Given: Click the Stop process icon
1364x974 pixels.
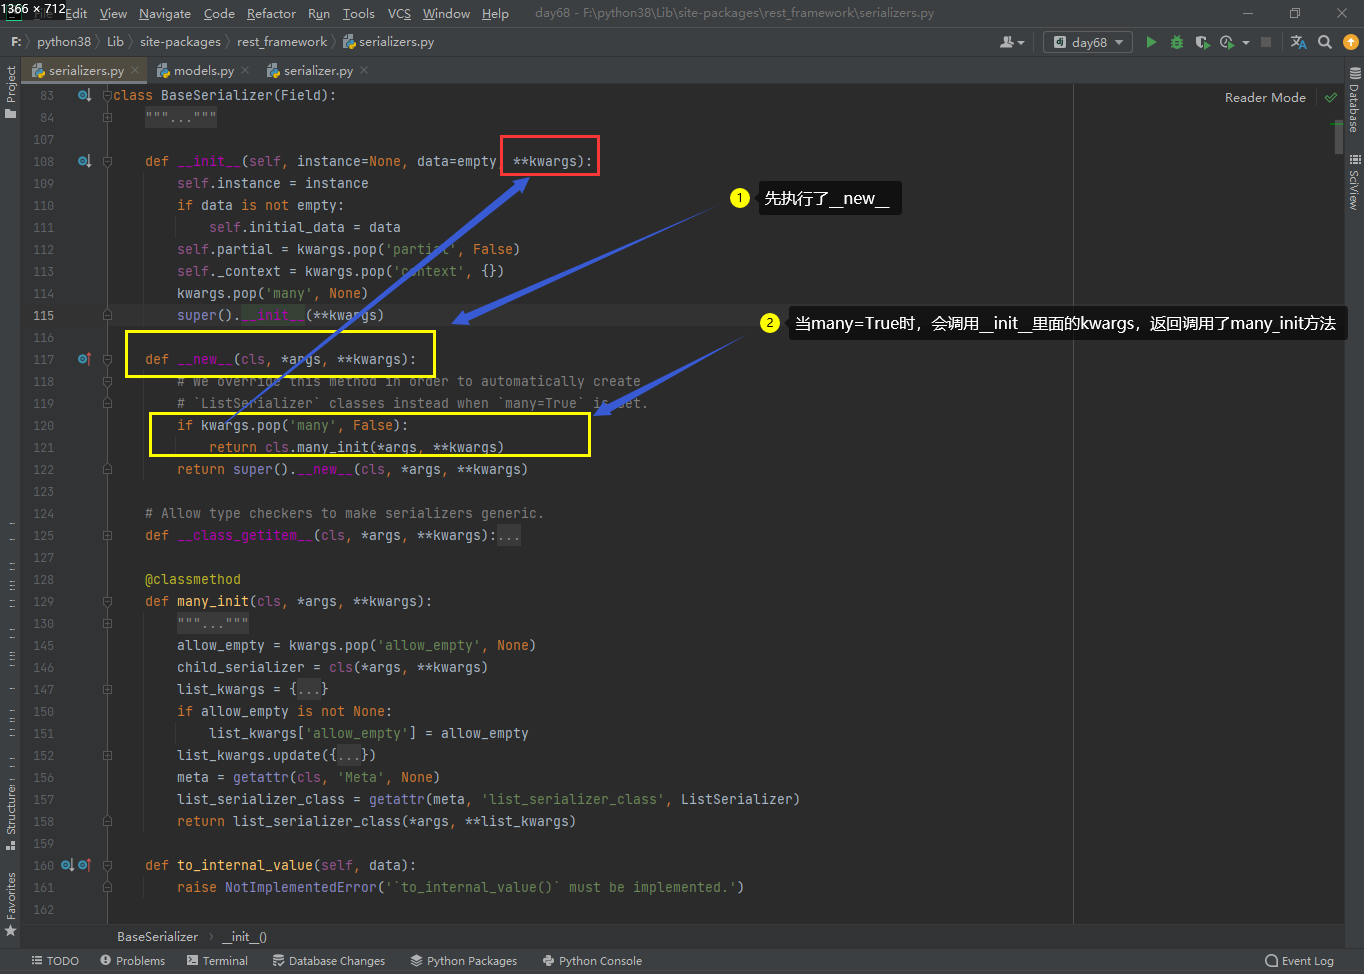Looking at the screenshot, I should [1266, 42].
